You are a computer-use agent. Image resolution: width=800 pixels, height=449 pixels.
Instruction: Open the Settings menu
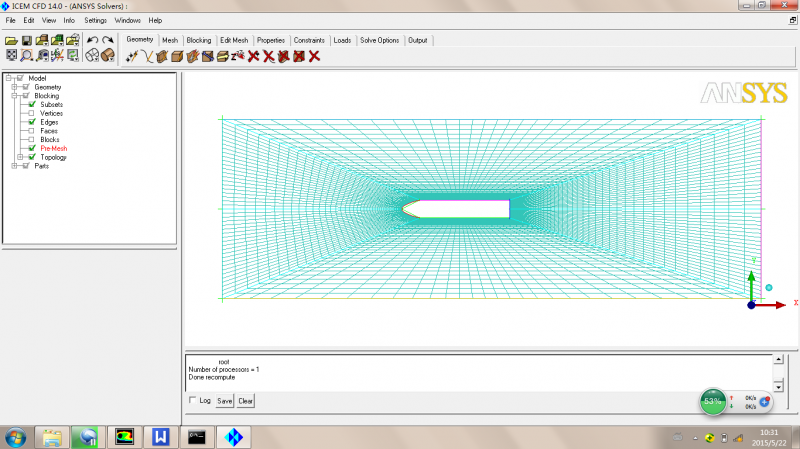pyautogui.click(x=95, y=20)
